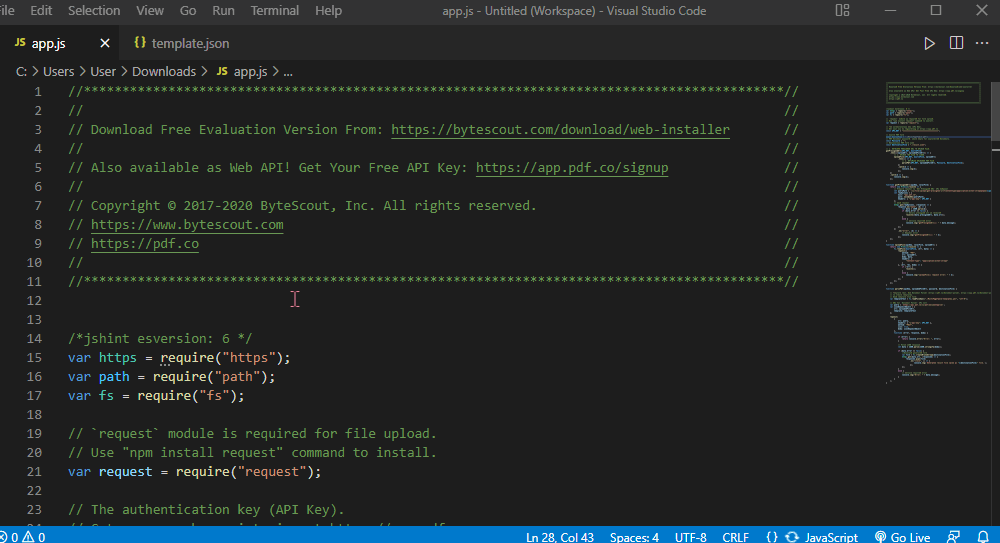Open the editor More Actions ellipsis menu

click(x=982, y=43)
